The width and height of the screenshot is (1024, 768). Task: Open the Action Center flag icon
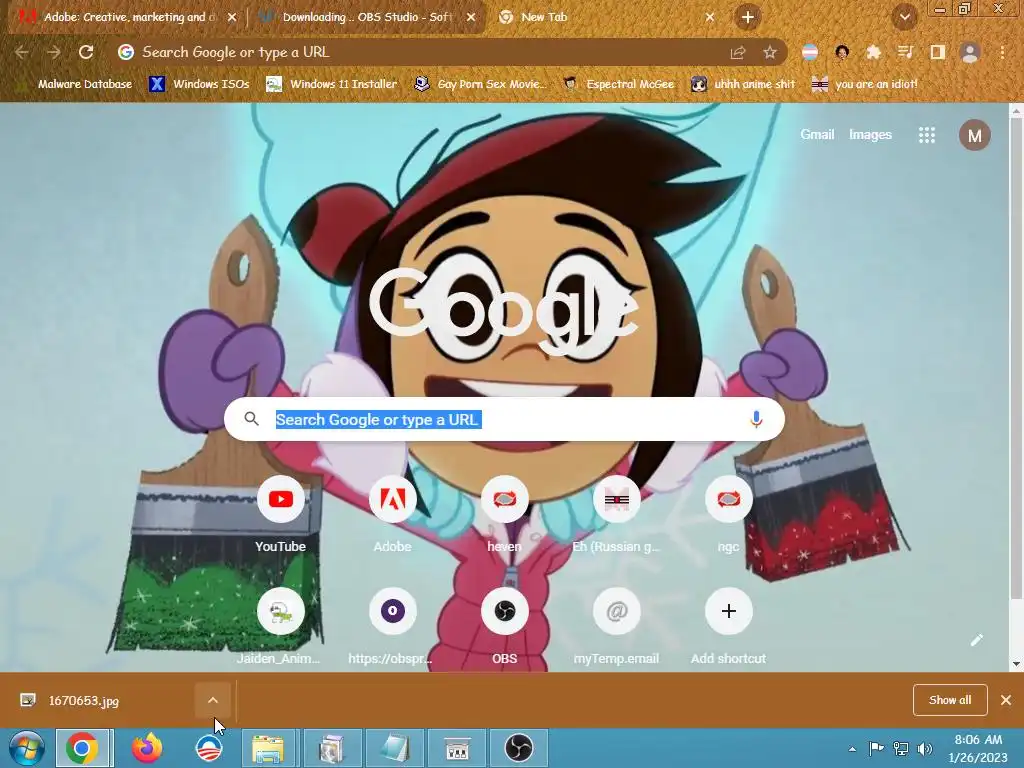coord(876,749)
